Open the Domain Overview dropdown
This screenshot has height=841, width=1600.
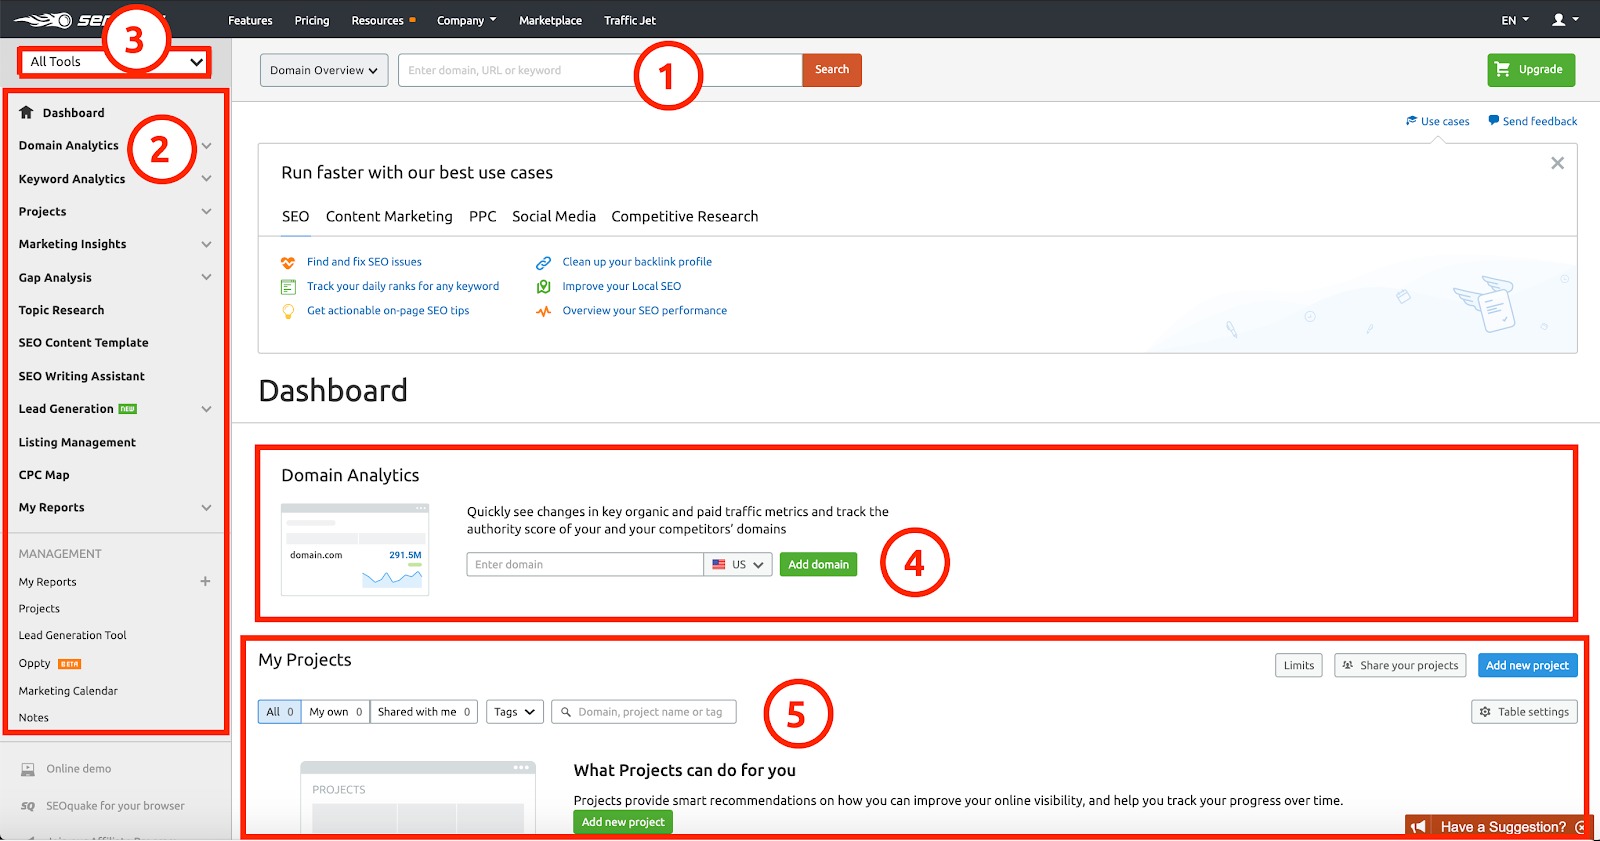point(324,70)
